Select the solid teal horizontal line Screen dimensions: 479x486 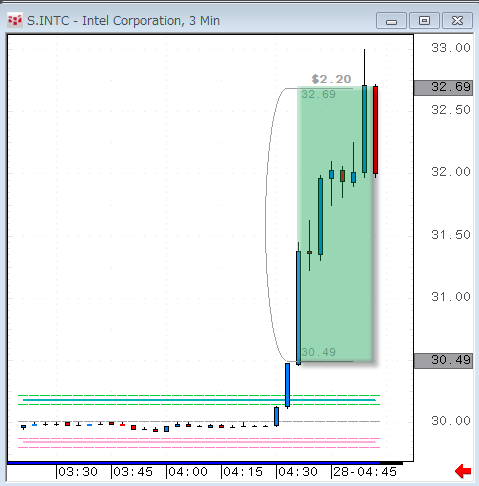(199, 400)
